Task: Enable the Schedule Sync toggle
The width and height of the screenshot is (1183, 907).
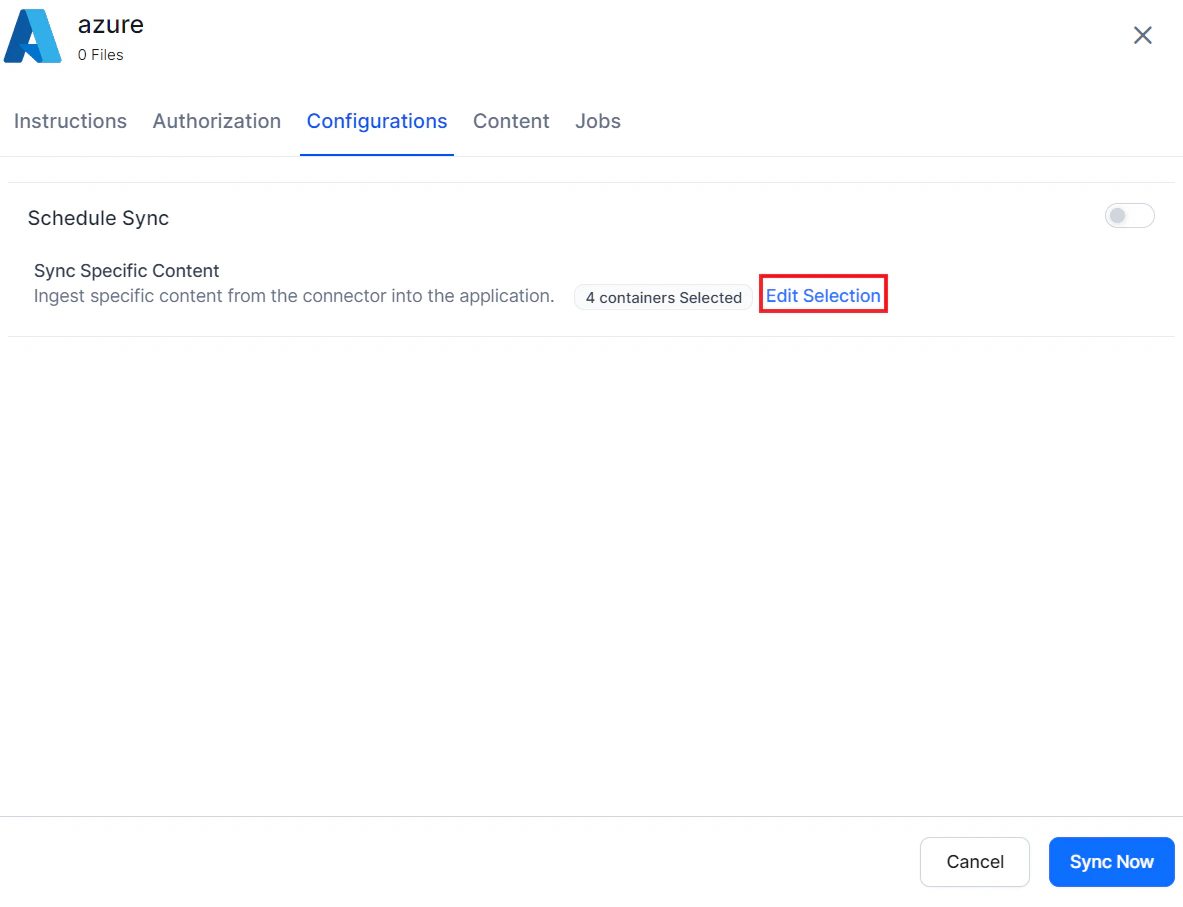Action: point(1129,215)
